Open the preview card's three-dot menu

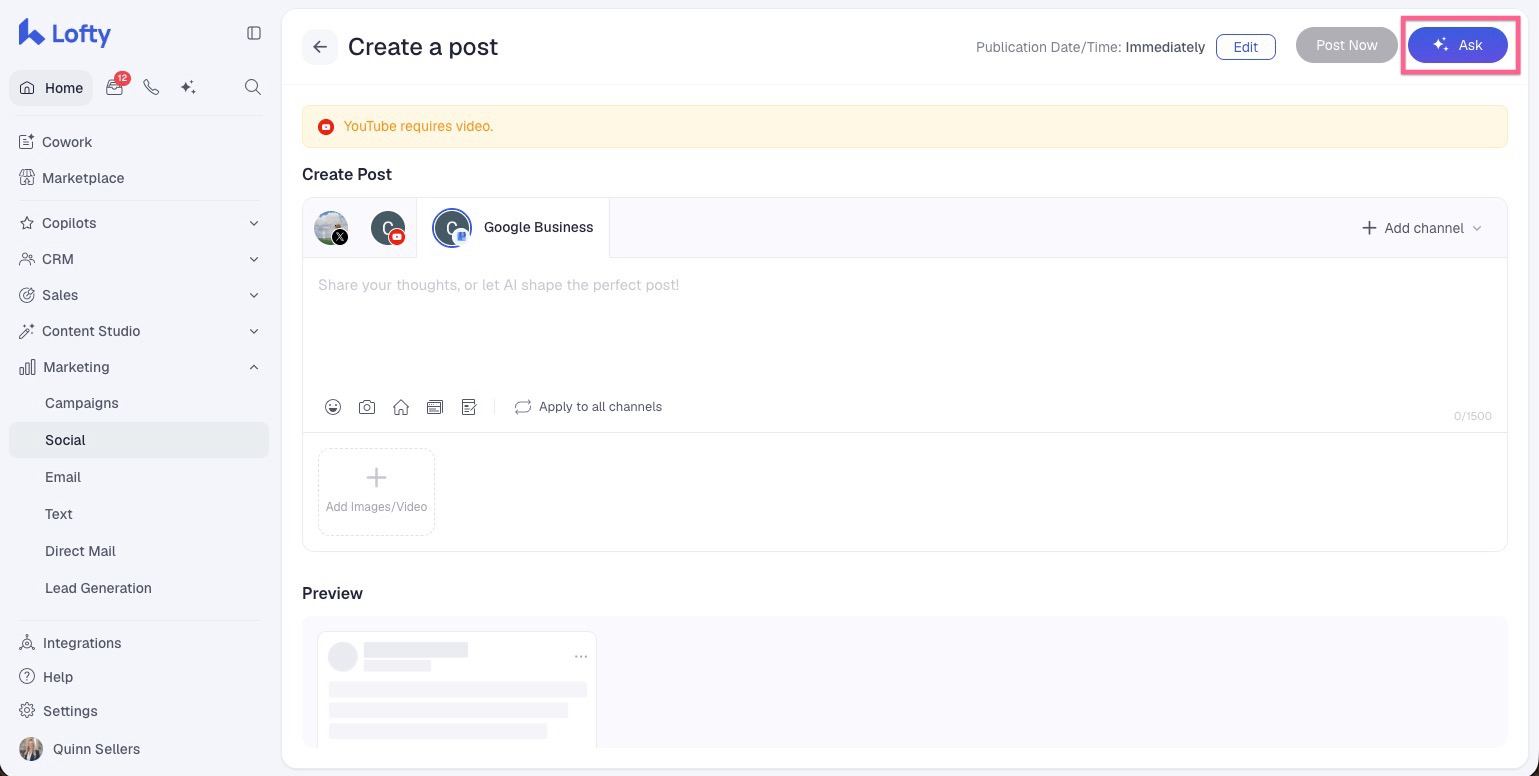581,656
